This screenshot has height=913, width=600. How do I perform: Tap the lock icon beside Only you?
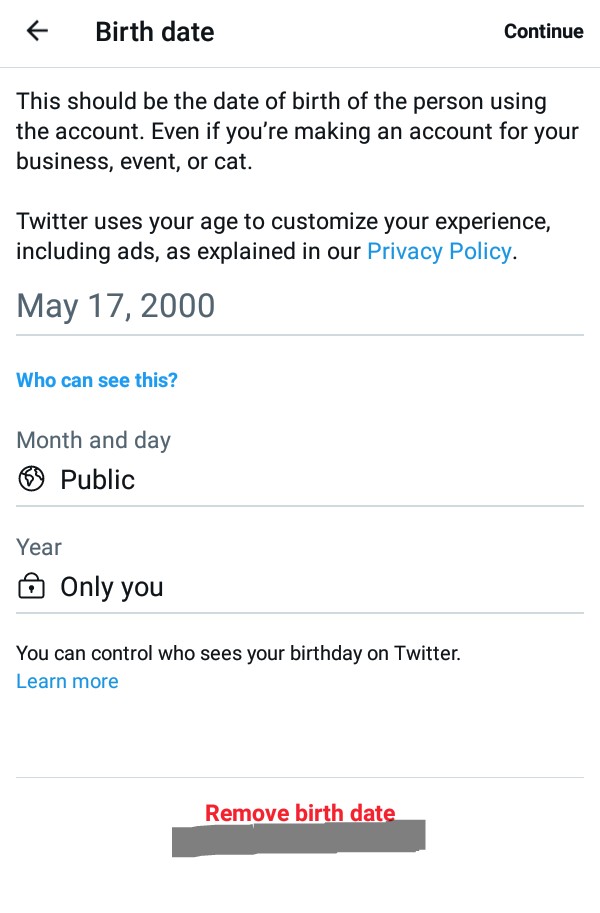coord(31,586)
